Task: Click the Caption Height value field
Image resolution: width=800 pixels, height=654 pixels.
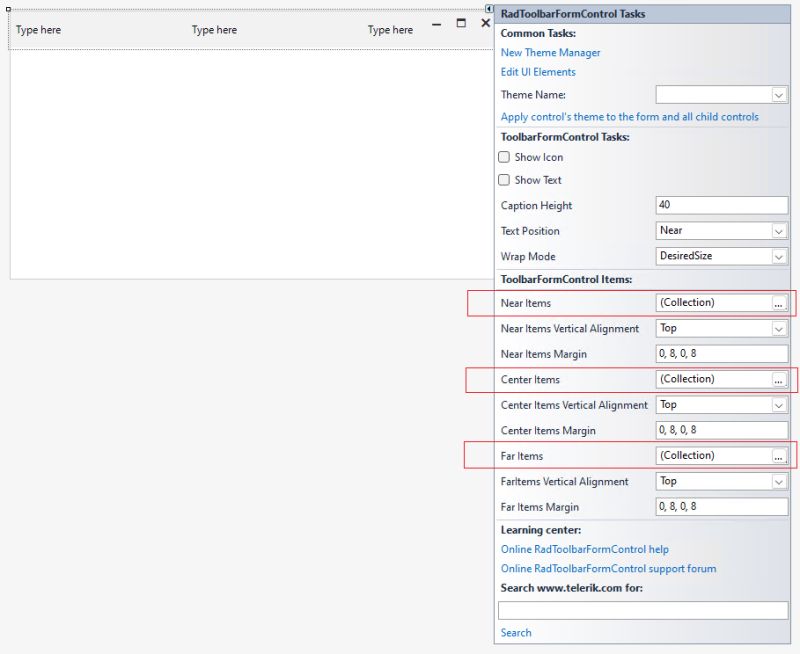Action: [x=722, y=205]
